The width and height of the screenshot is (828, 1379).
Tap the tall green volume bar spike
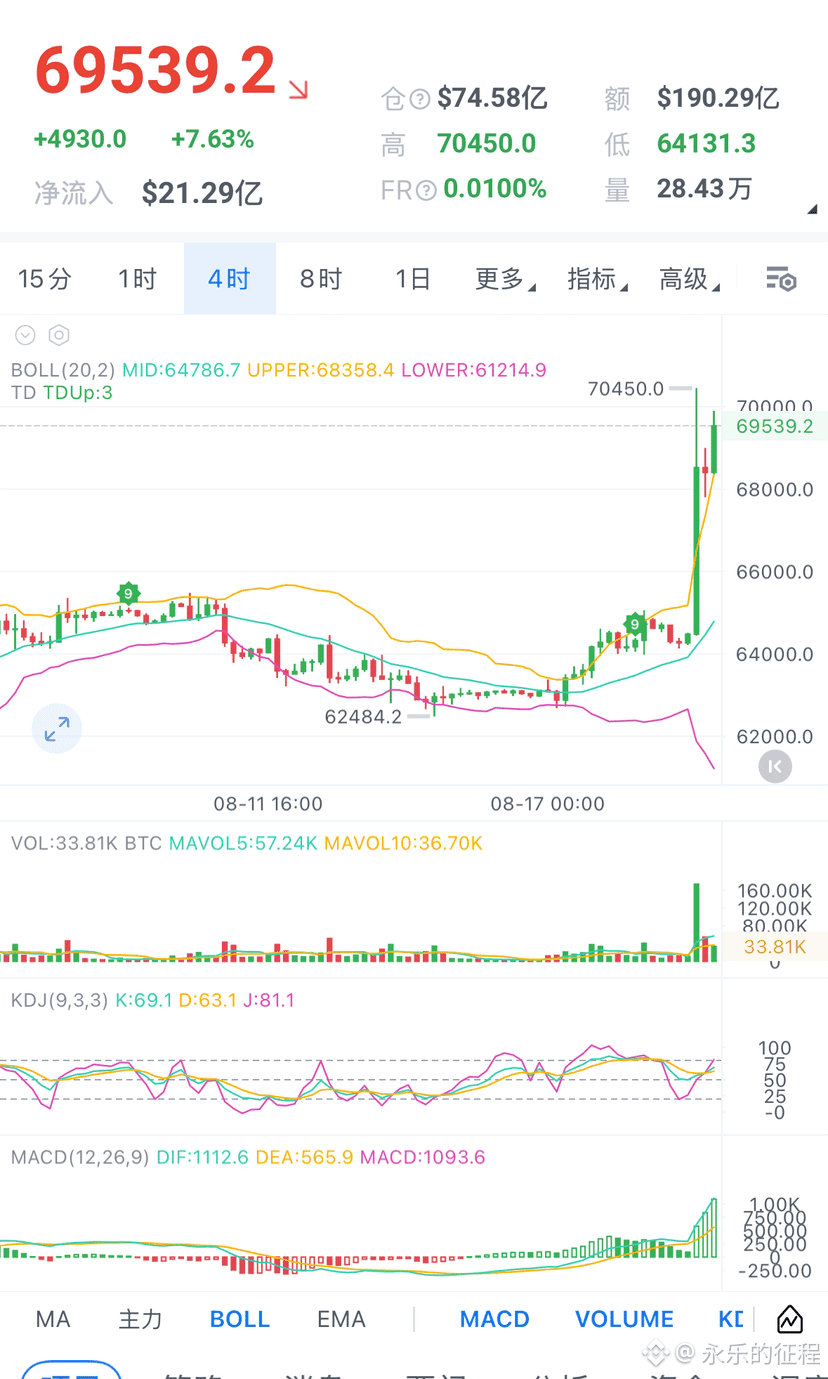[697, 922]
